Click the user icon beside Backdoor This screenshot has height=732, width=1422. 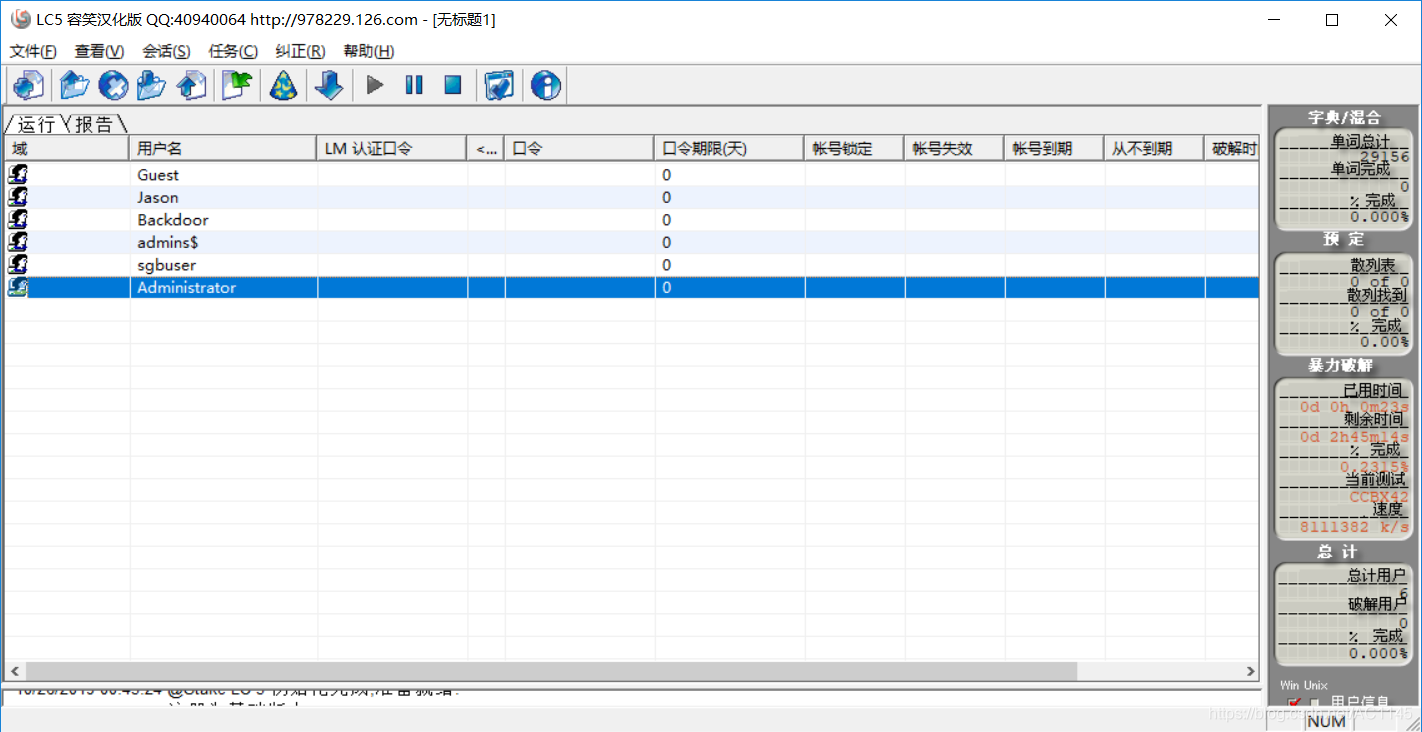[17, 219]
